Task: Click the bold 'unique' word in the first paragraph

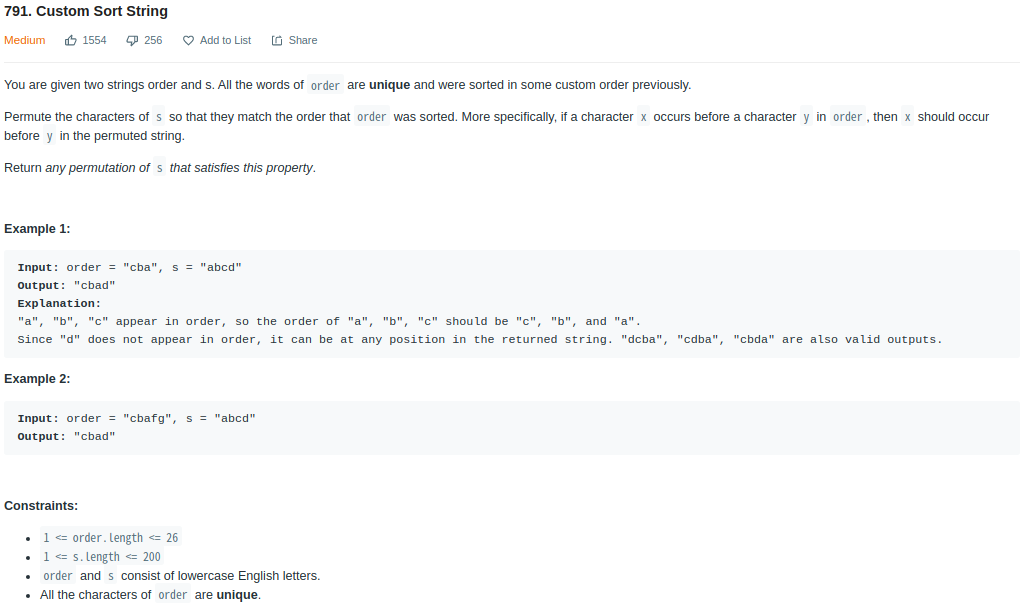Action: point(390,85)
